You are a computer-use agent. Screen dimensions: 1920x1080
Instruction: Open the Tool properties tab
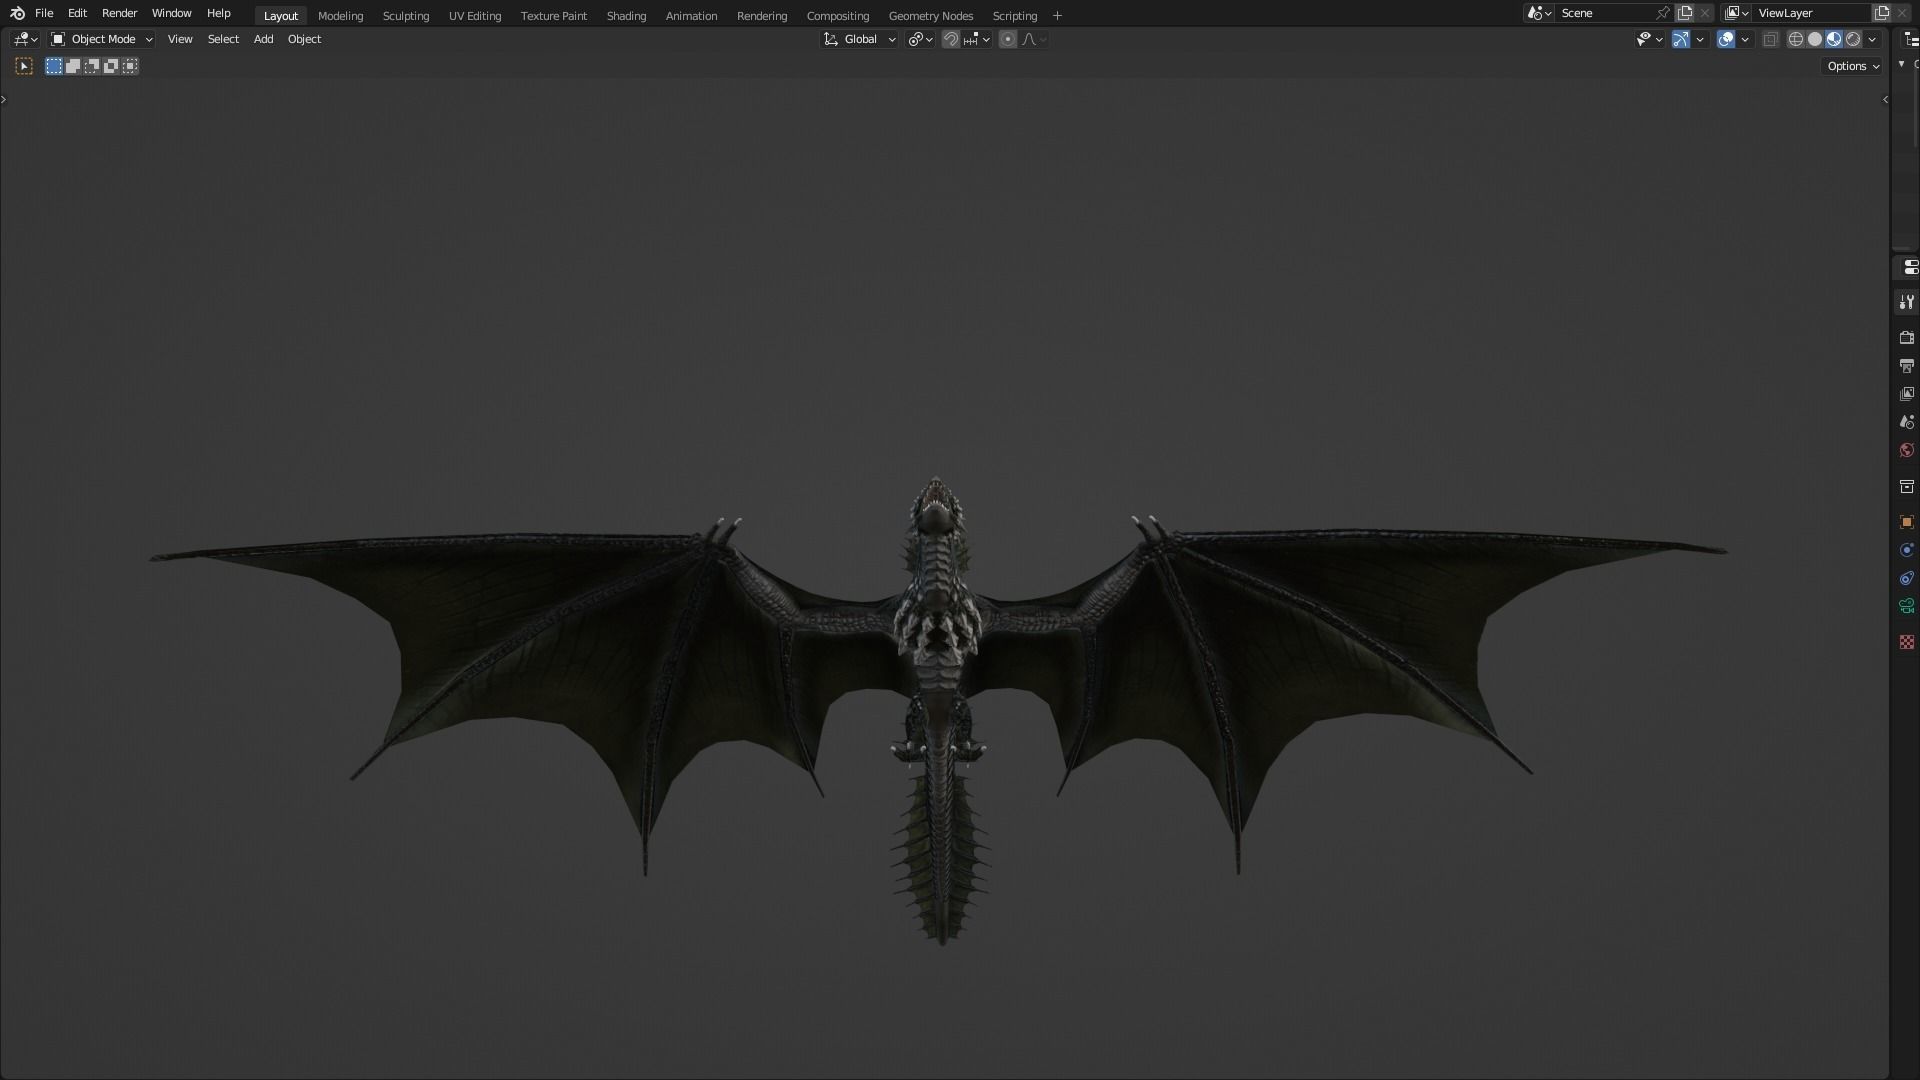coord(1907,302)
